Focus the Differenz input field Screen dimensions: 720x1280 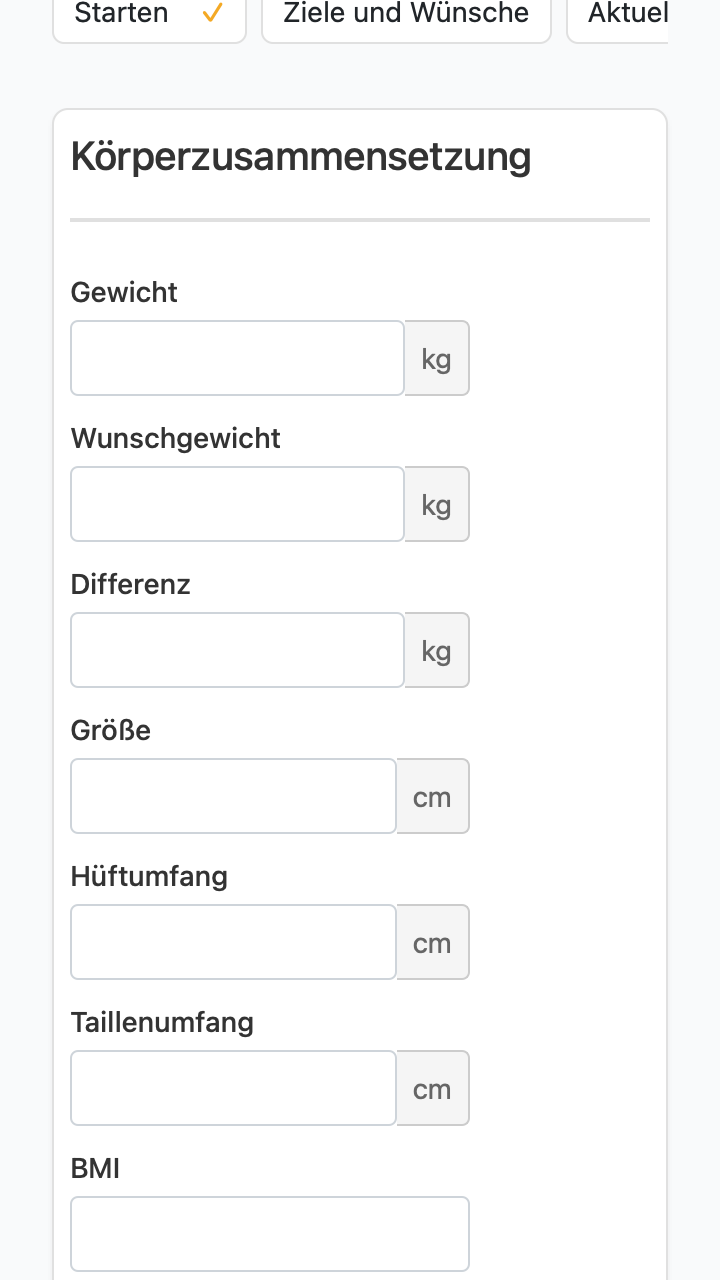click(237, 650)
